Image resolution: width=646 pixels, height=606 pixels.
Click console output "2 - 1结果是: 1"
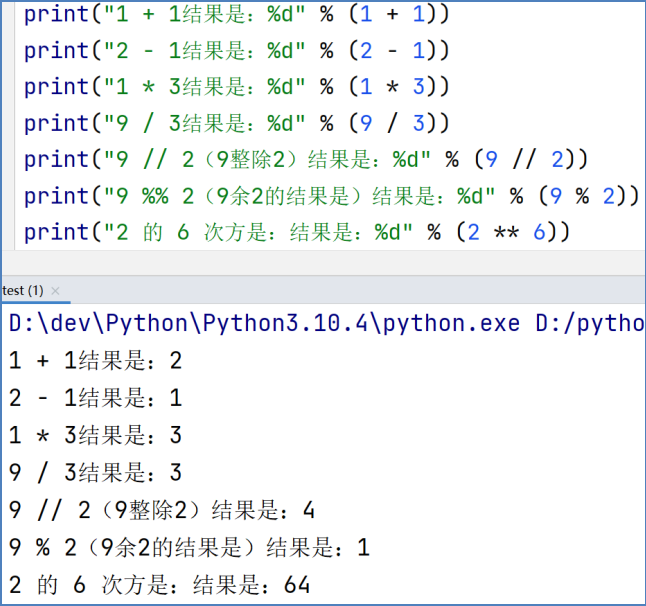click(96, 398)
